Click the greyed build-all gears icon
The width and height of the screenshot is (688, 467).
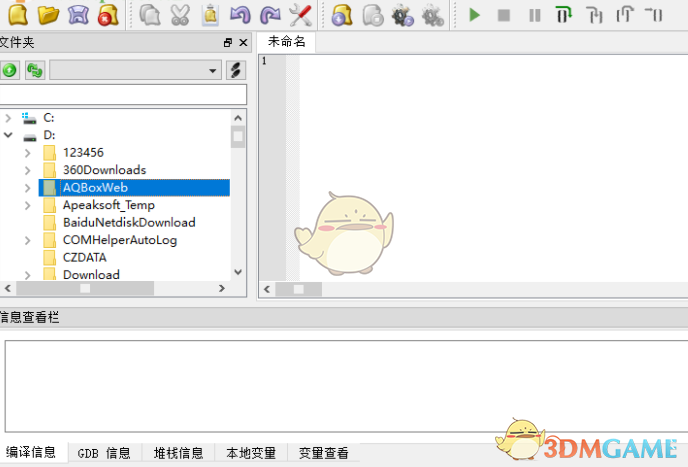(x=433, y=16)
